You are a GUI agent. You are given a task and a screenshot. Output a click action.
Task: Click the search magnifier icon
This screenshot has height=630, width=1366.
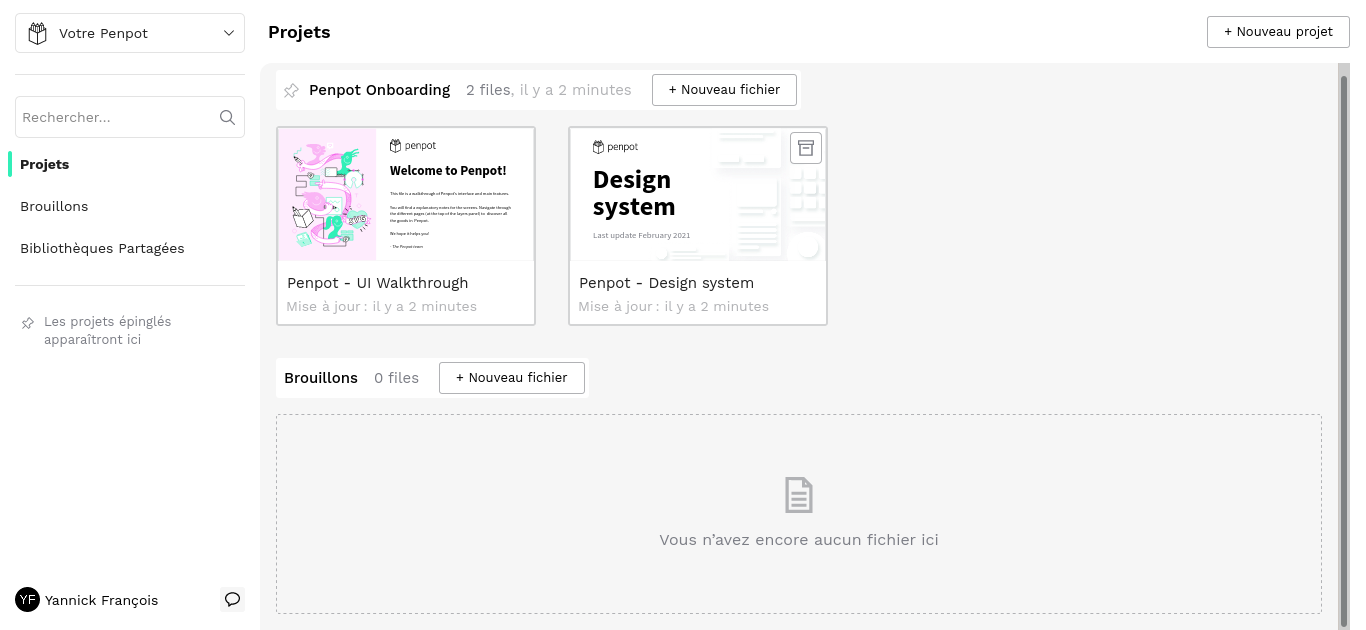227,117
